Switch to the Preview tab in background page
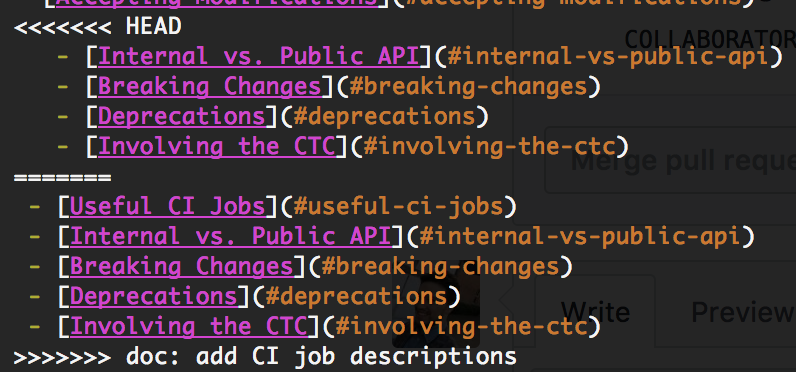Viewport: 796px width, 372px height. [x=743, y=312]
